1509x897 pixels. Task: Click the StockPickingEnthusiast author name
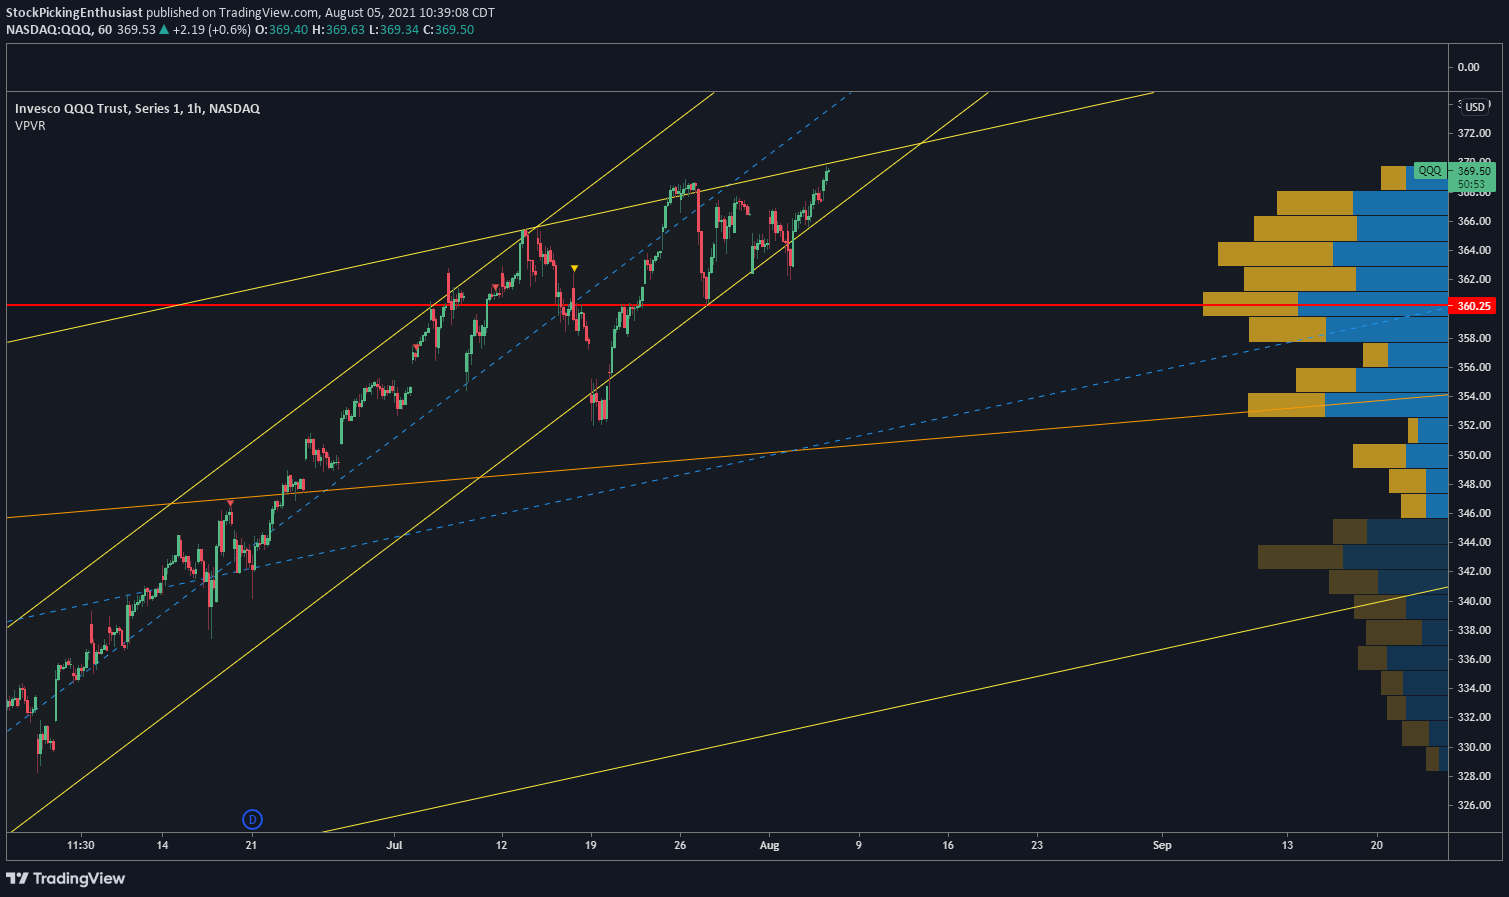point(74,13)
